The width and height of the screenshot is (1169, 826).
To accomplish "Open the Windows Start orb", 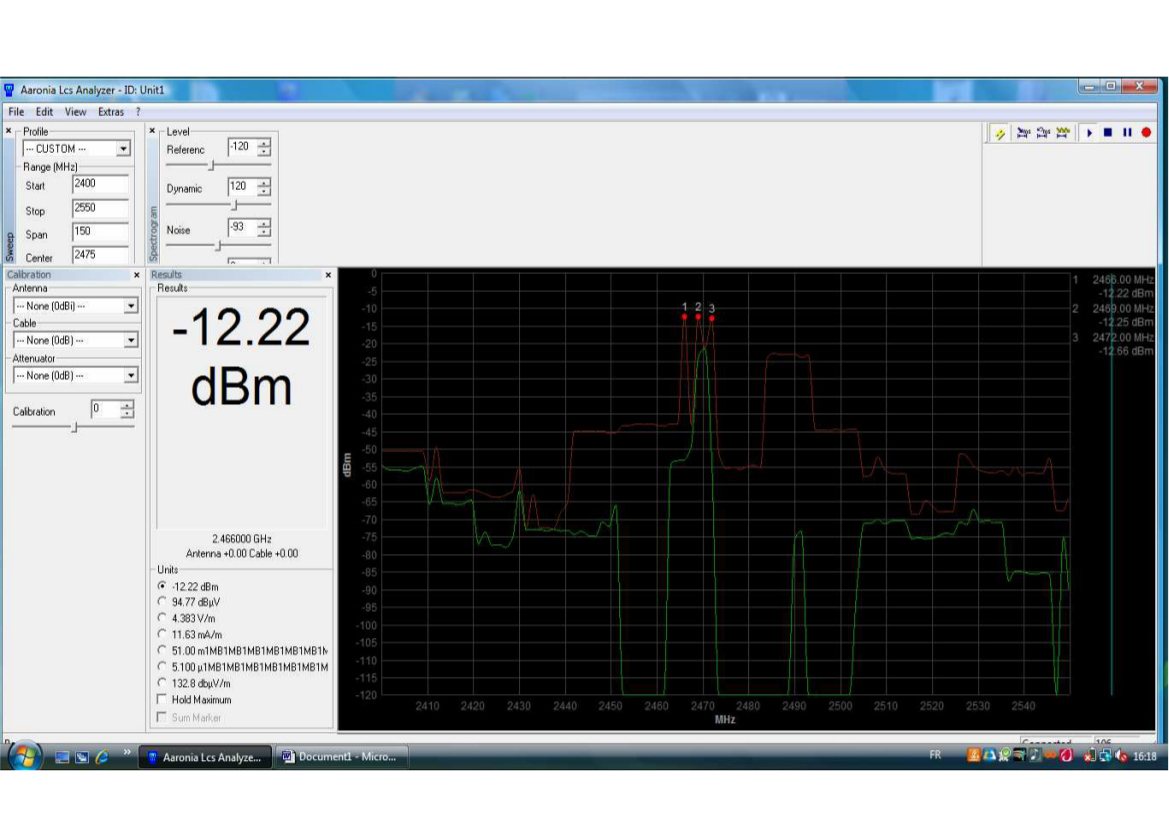I will point(24,756).
